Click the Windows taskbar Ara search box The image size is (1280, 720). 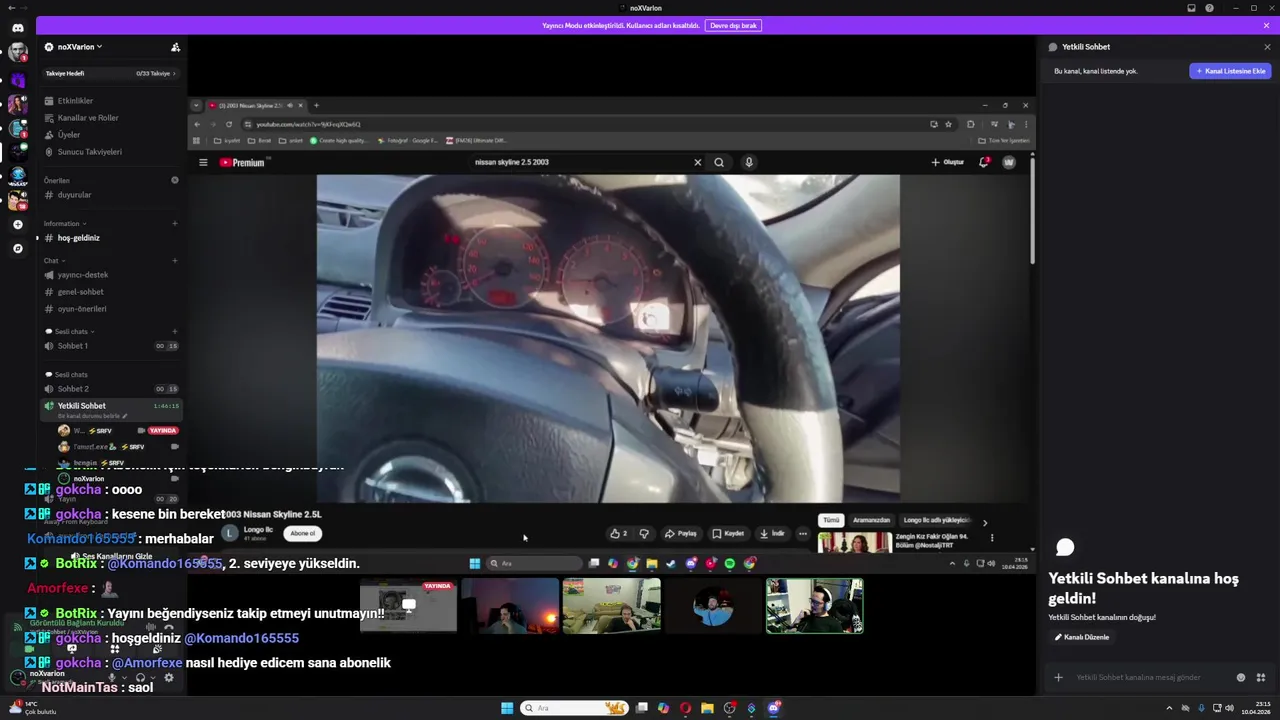click(573, 708)
